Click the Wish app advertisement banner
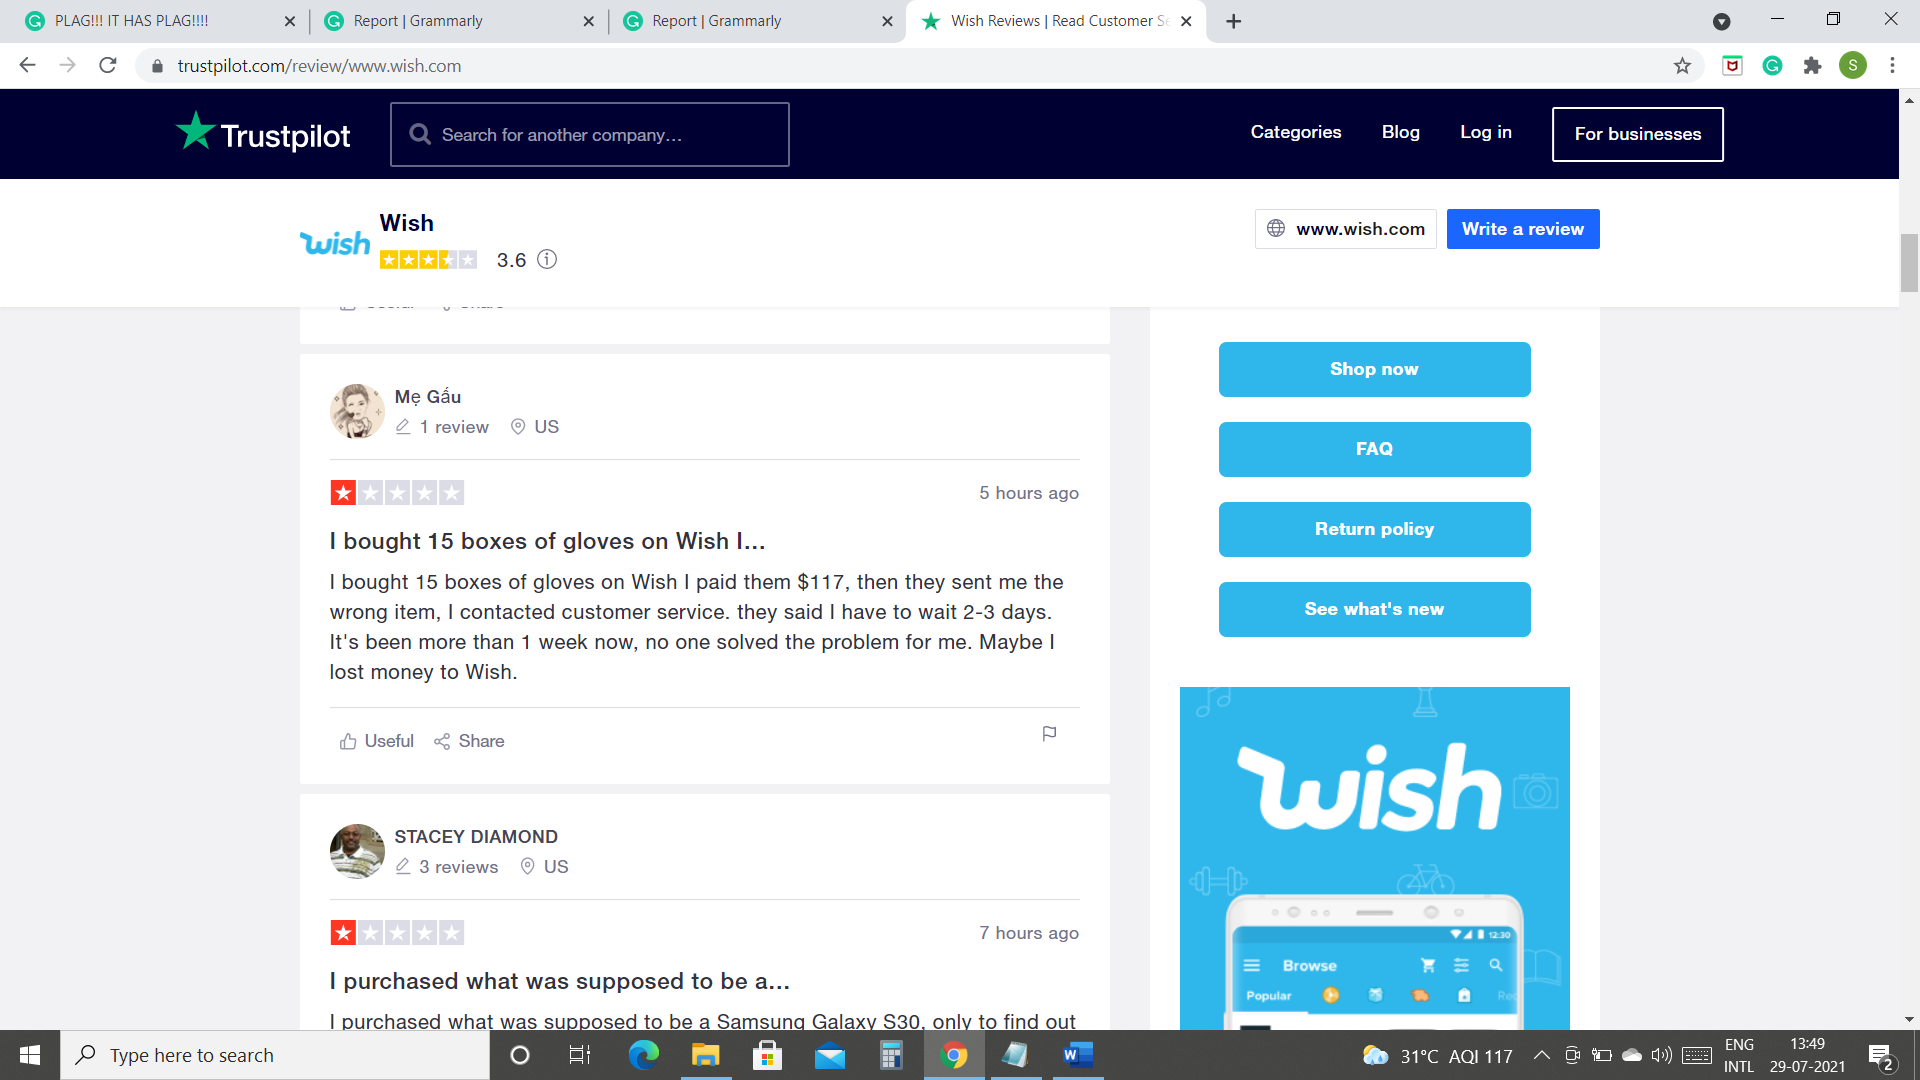The image size is (1920, 1080). [1374, 858]
